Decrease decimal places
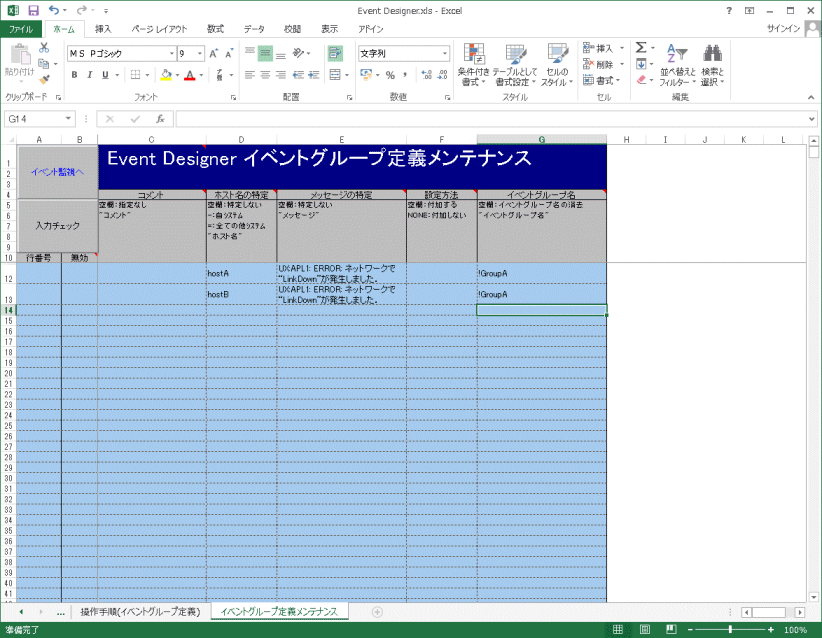The height and width of the screenshot is (638, 822). [x=442, y=75]
